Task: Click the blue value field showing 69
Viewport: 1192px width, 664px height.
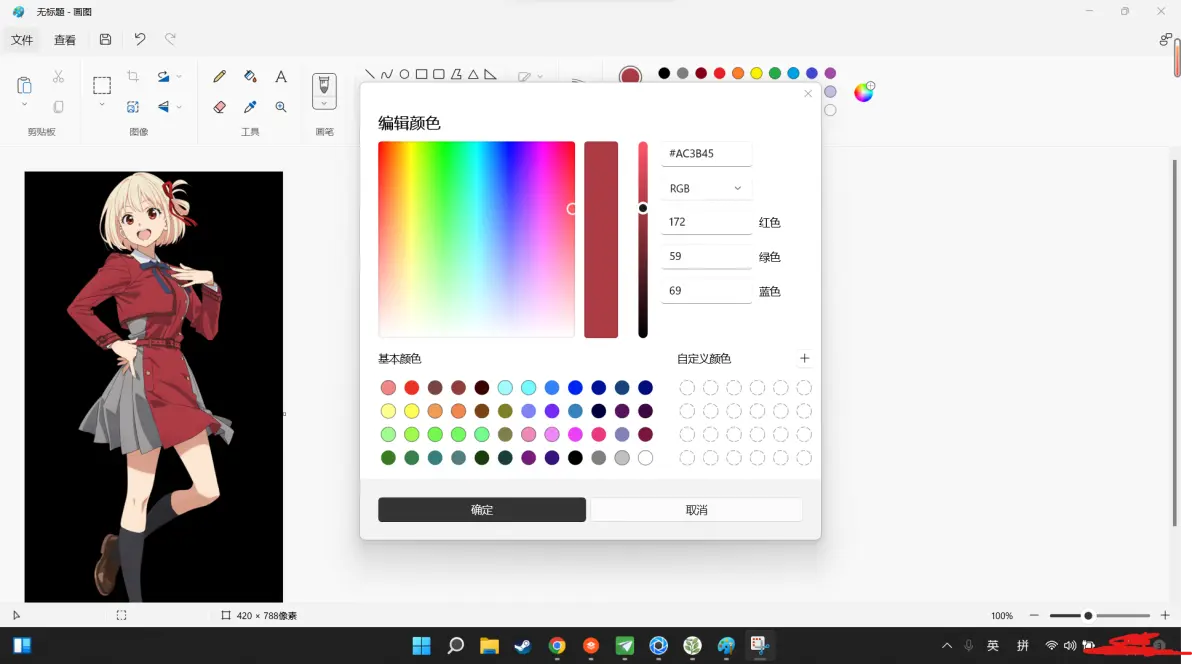Action: click(x=706, y=291)
